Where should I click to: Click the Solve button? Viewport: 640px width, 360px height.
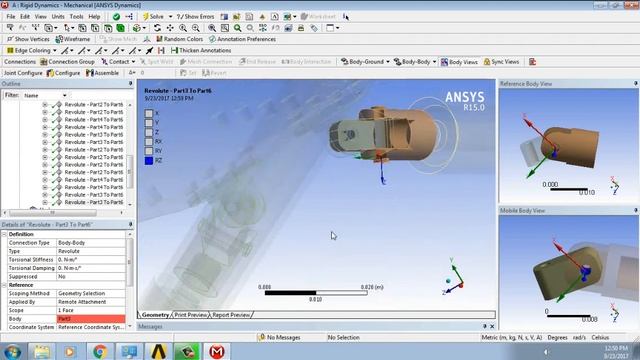[x=153, y=17]
